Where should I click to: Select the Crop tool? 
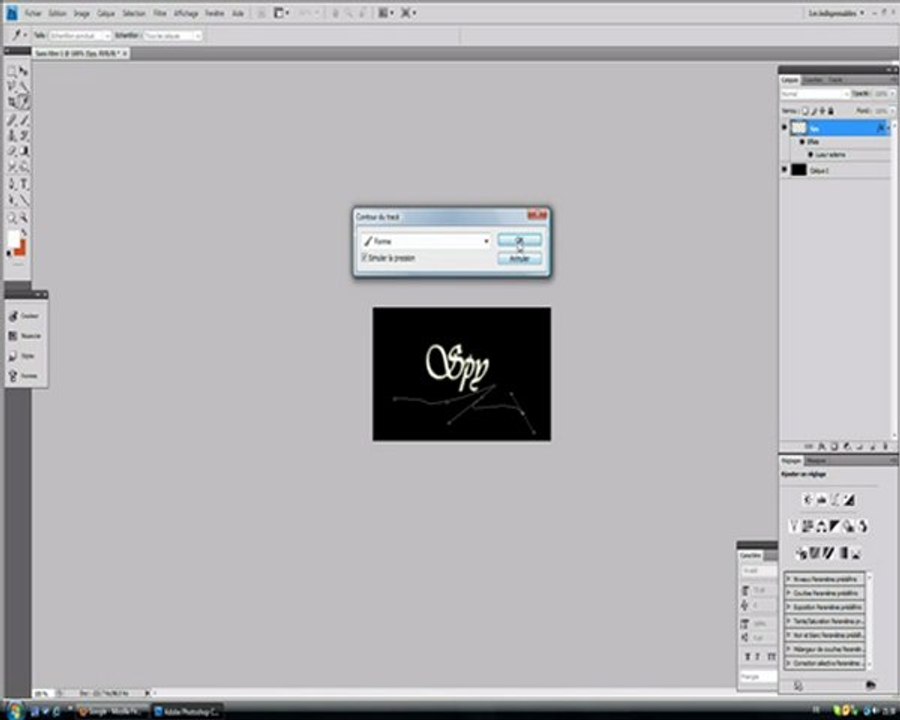(12, 103)
